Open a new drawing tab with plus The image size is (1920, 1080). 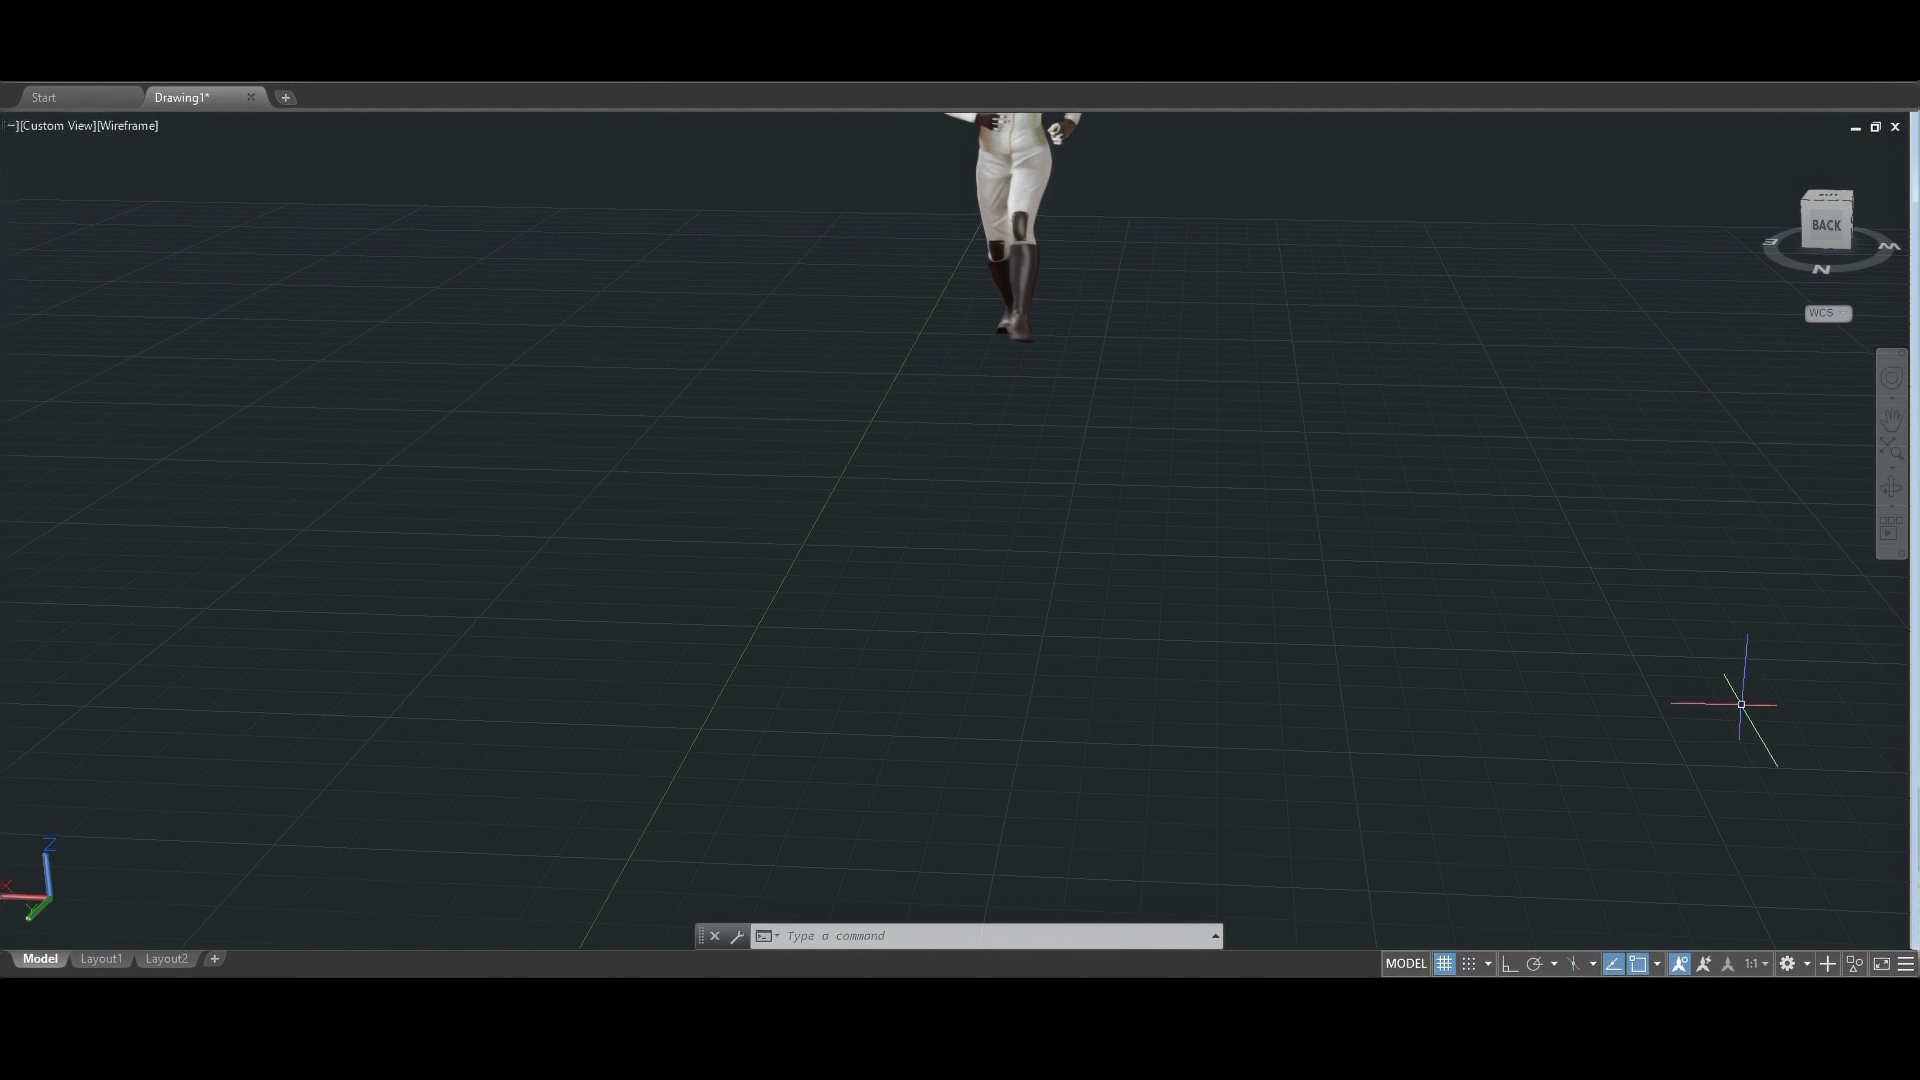tap(285, 98)
